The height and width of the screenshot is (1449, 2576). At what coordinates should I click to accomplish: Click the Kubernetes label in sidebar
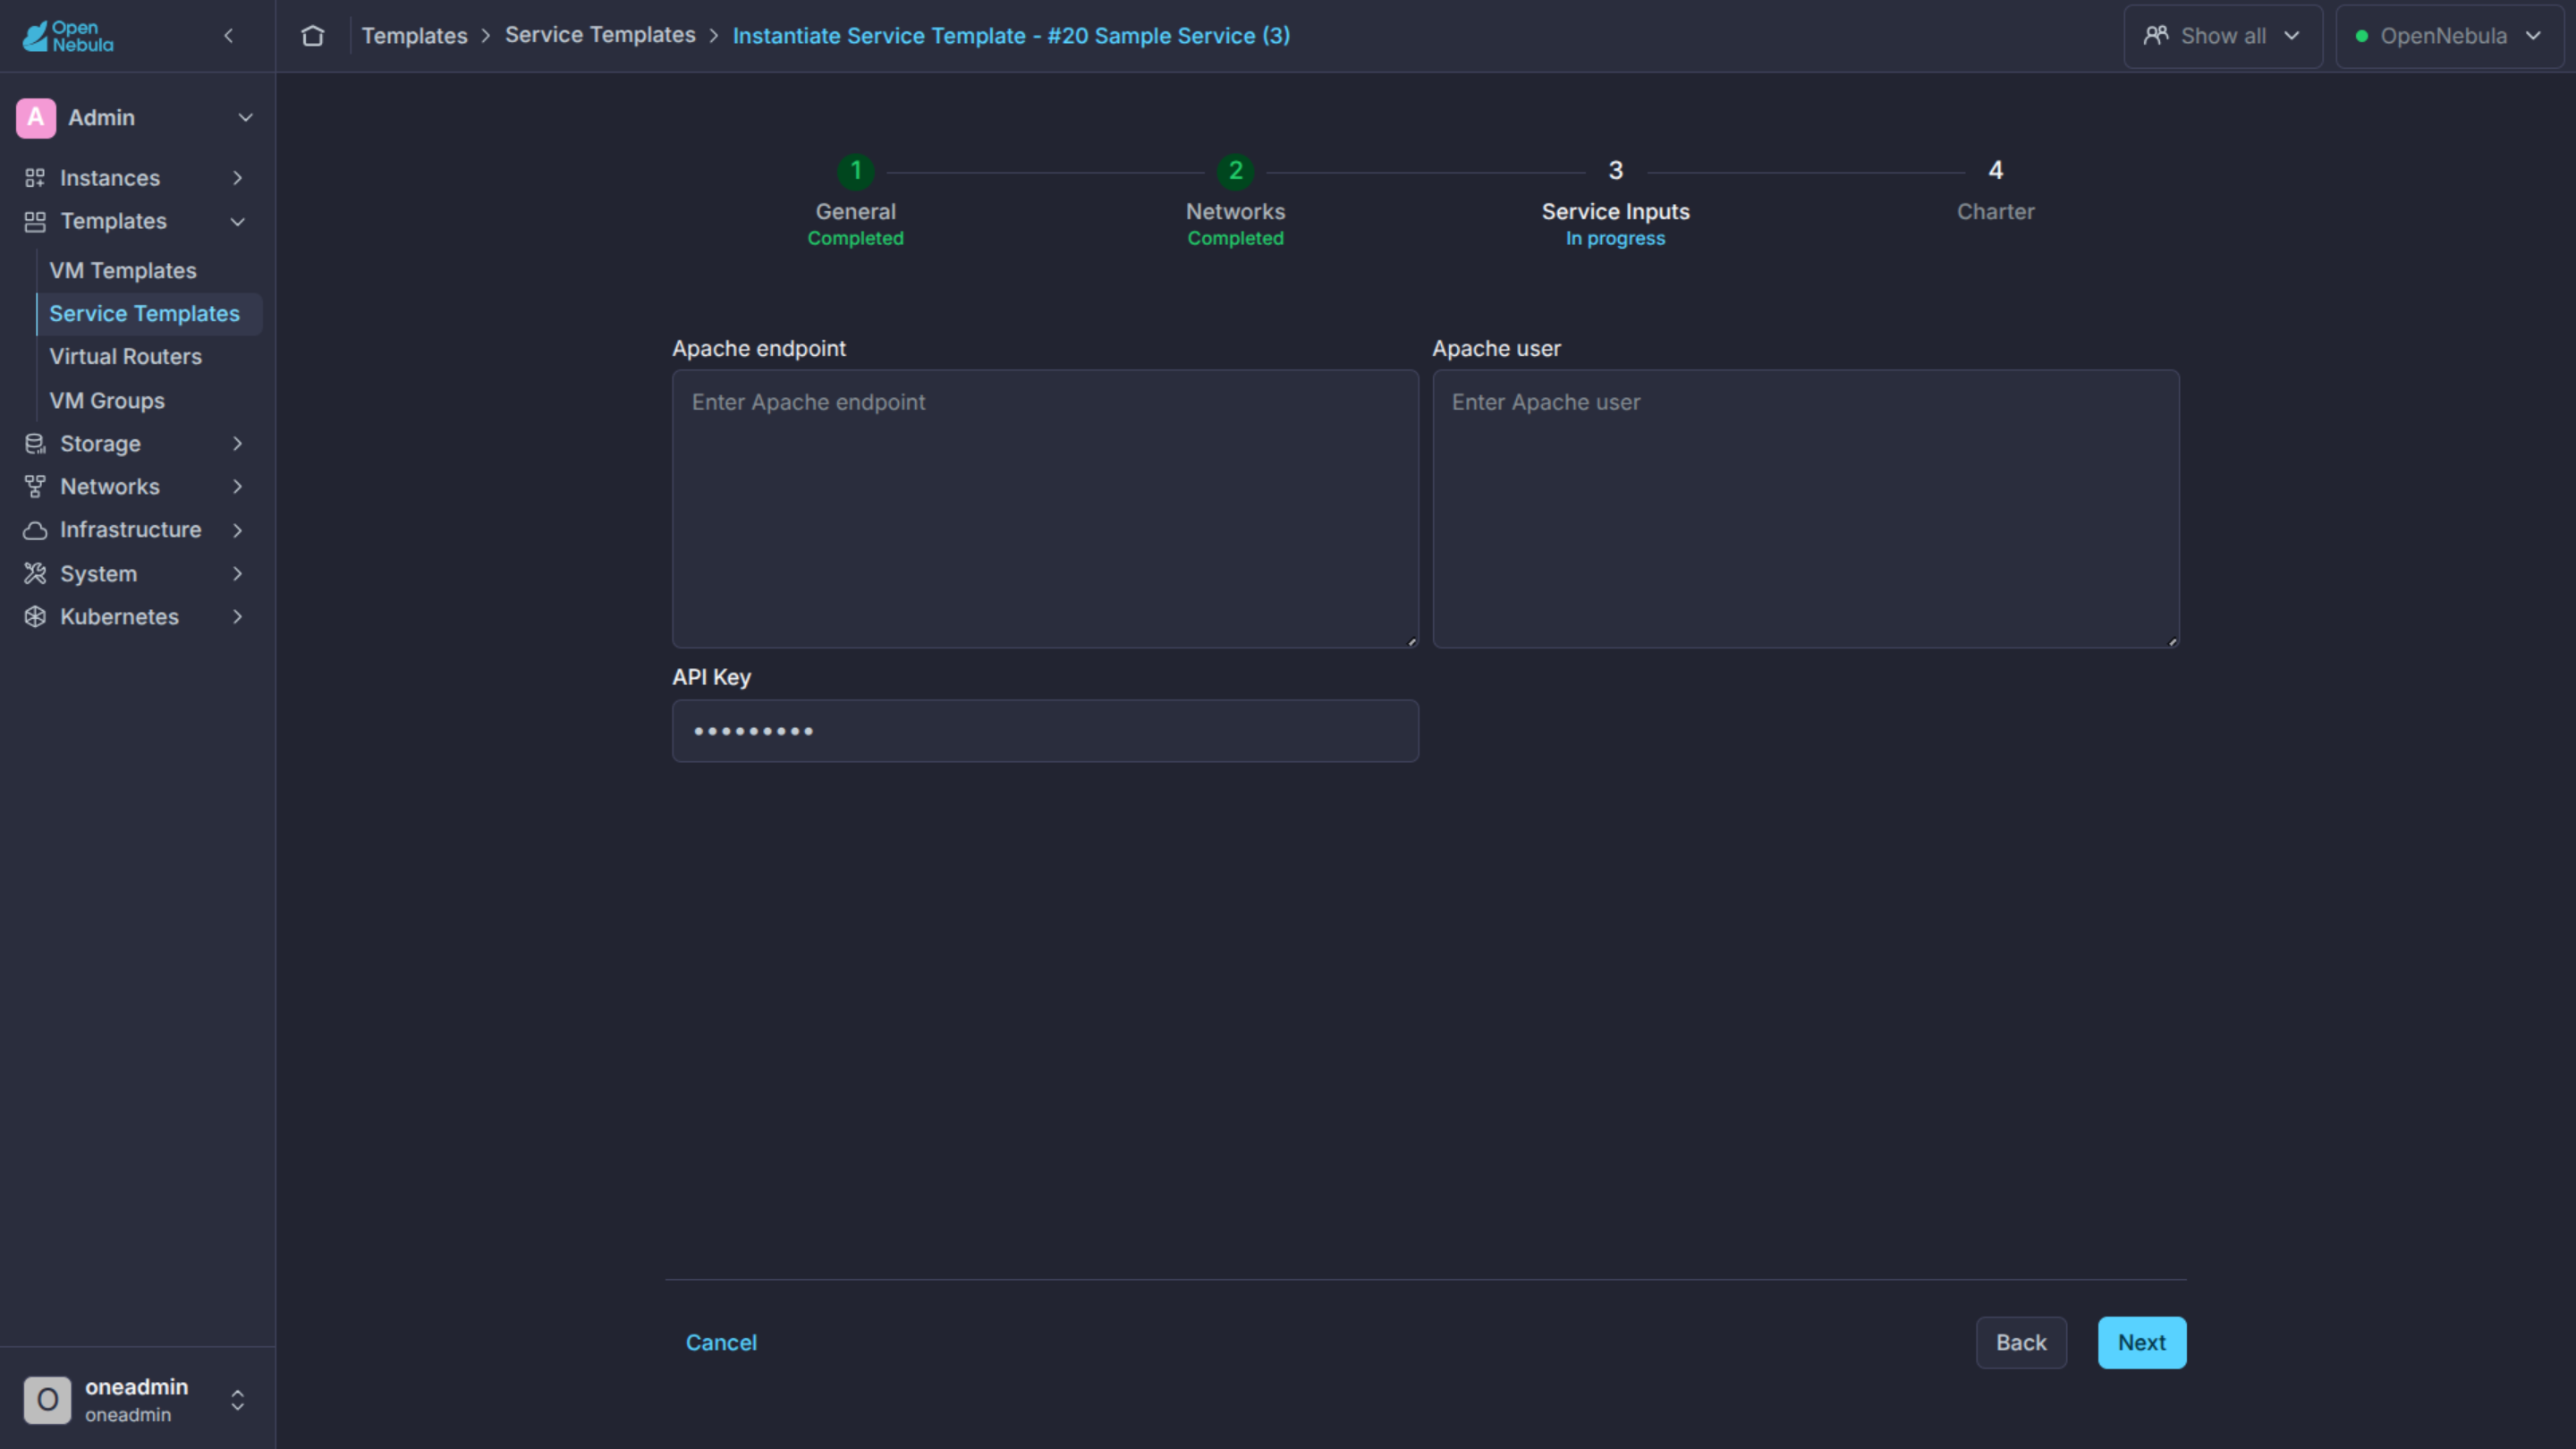click(119, 617)
